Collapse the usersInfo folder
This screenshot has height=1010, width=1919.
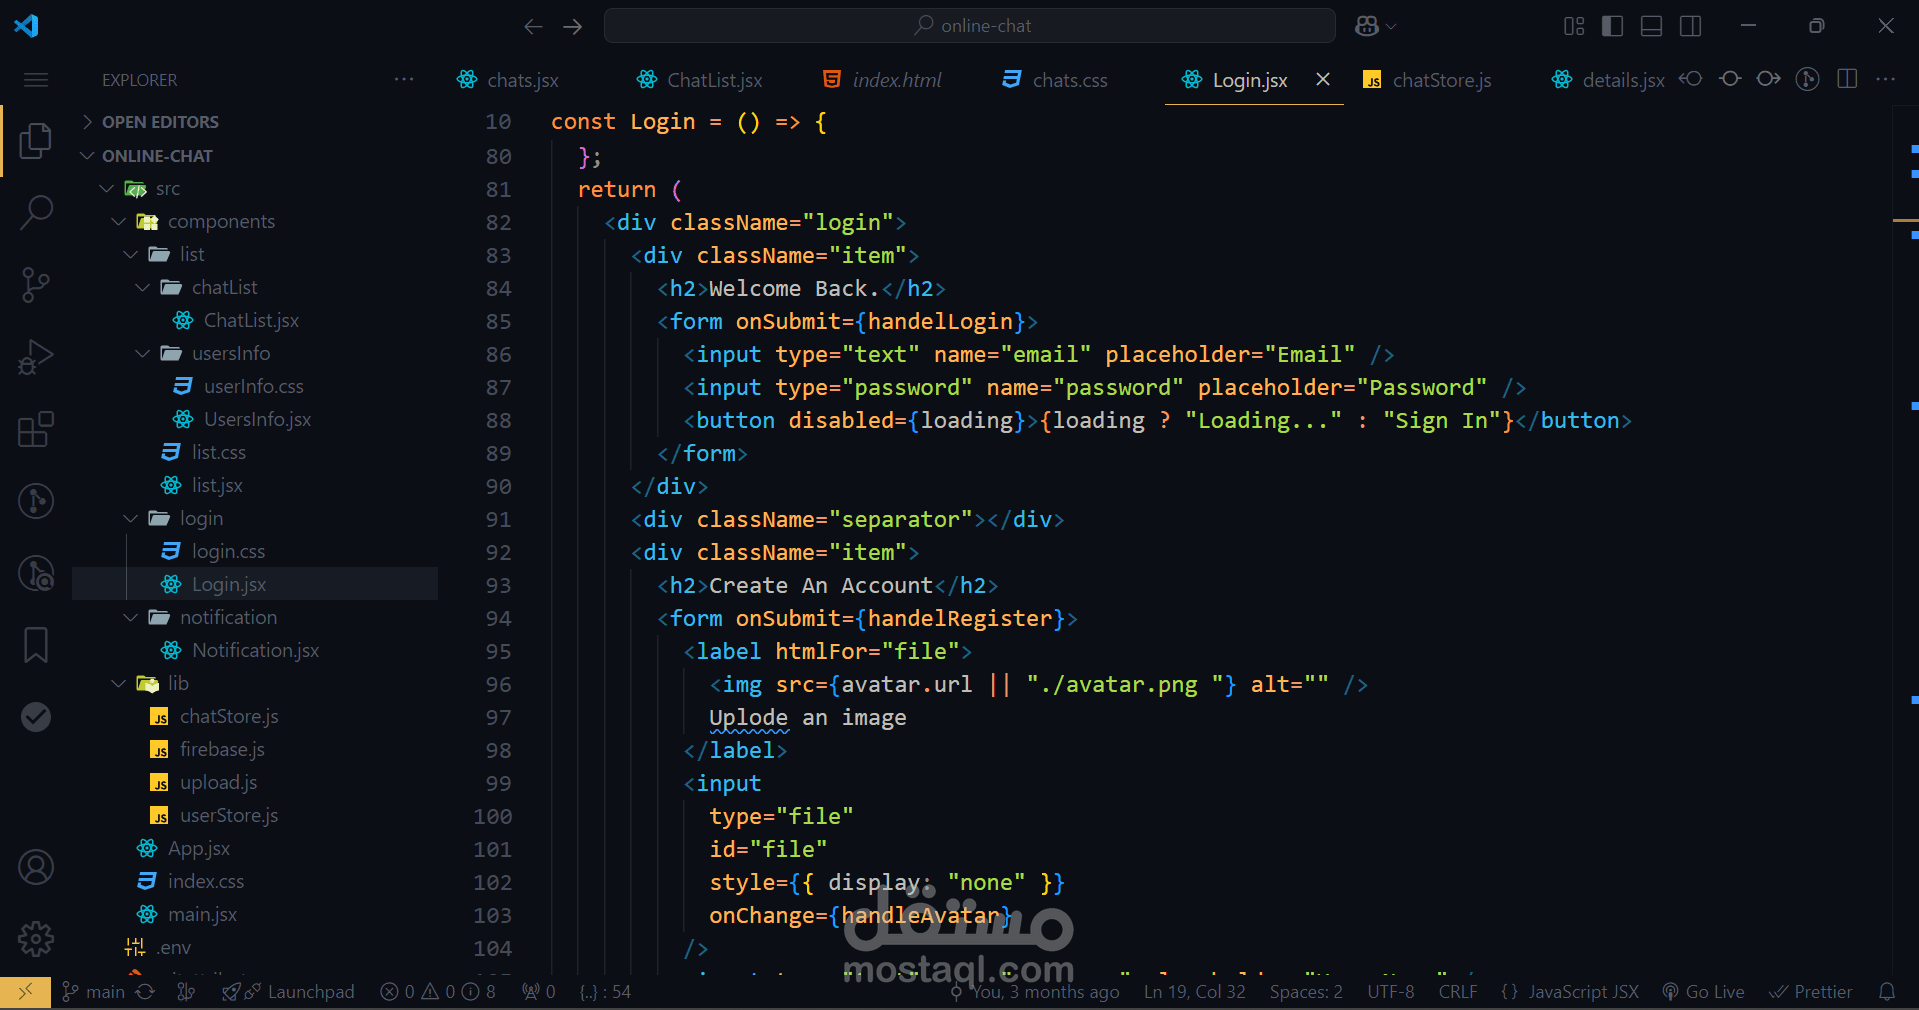click(x=230, y=354)
